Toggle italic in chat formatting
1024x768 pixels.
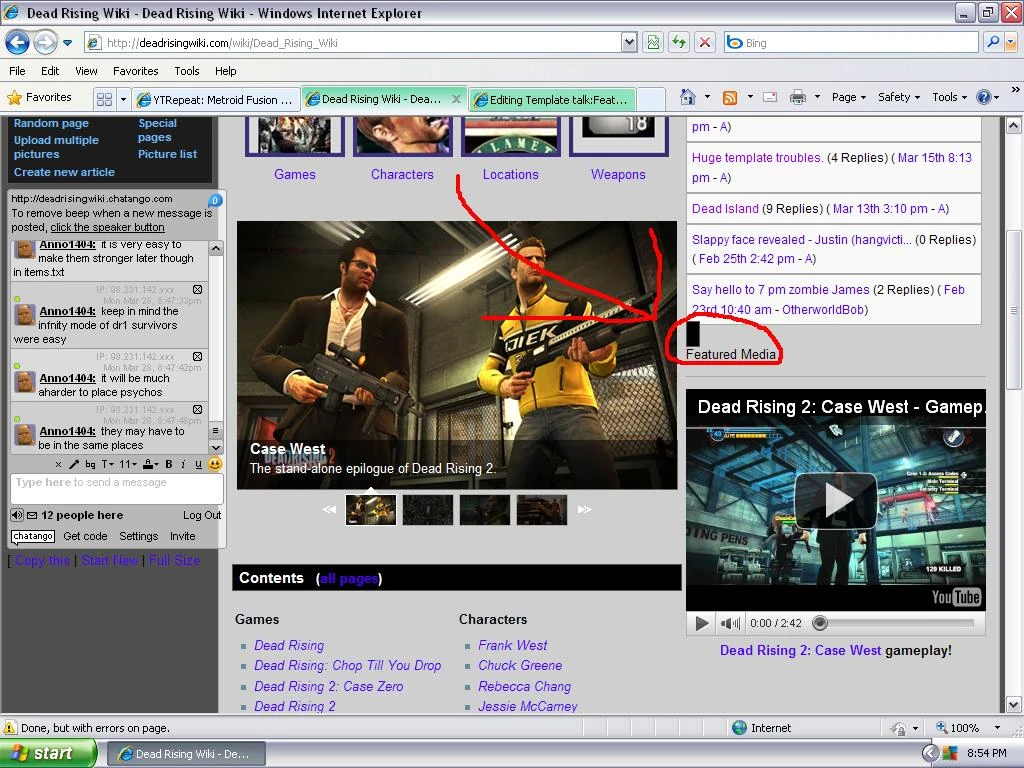(x=183, y=464)
